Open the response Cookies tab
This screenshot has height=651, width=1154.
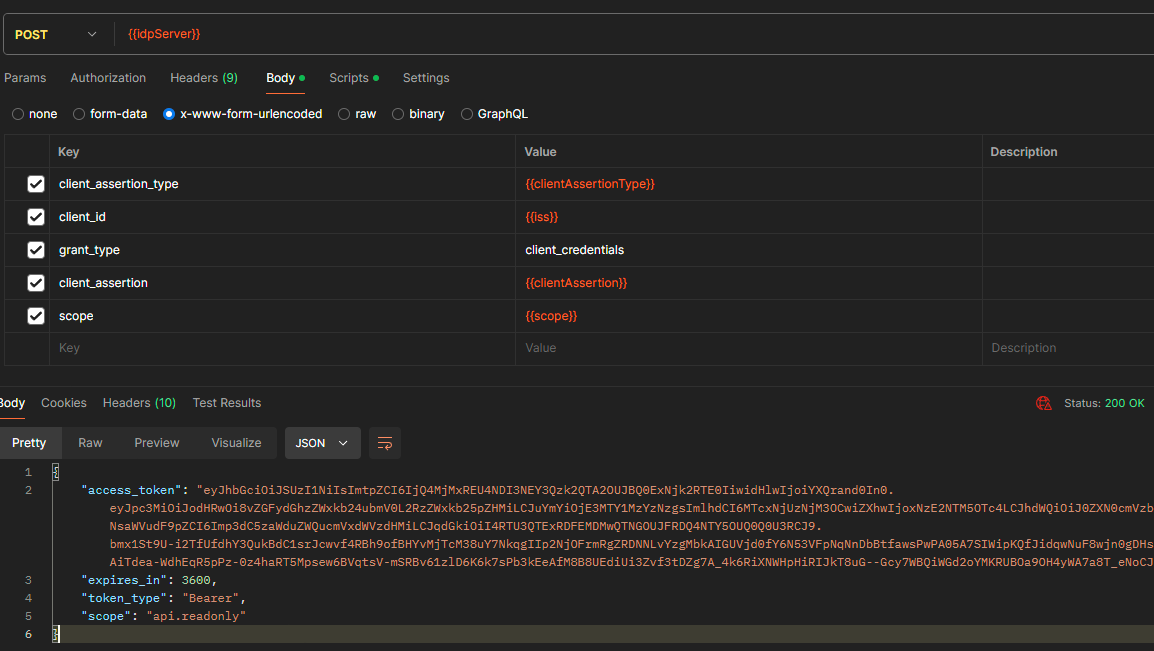pyautogui.click(x=64, y=403)
